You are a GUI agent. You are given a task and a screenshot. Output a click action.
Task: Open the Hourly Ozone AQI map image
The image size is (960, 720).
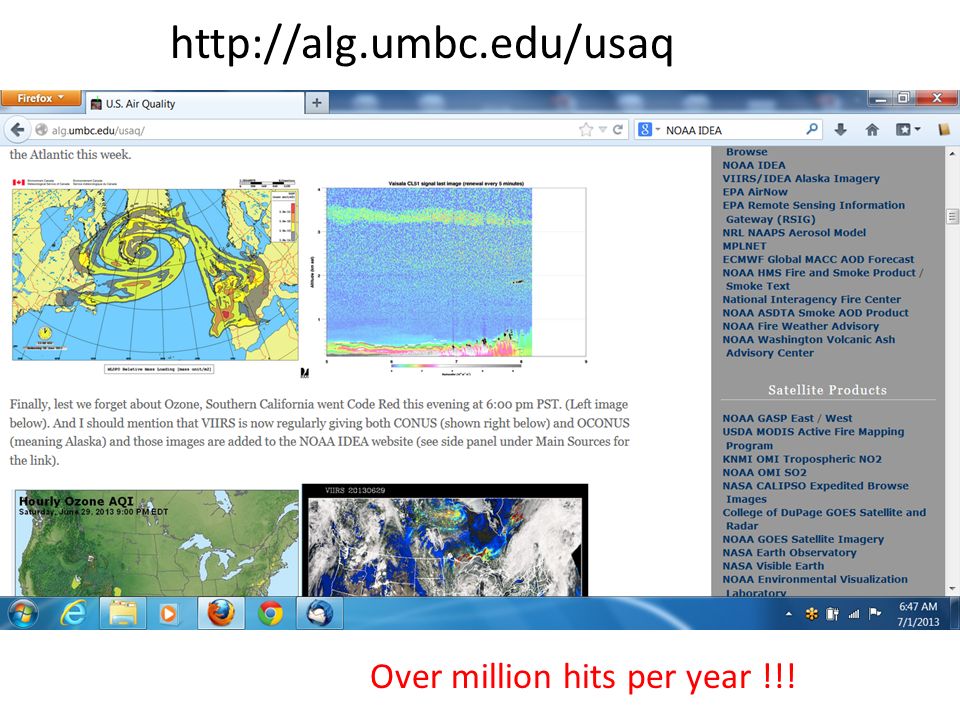point(156,542)
